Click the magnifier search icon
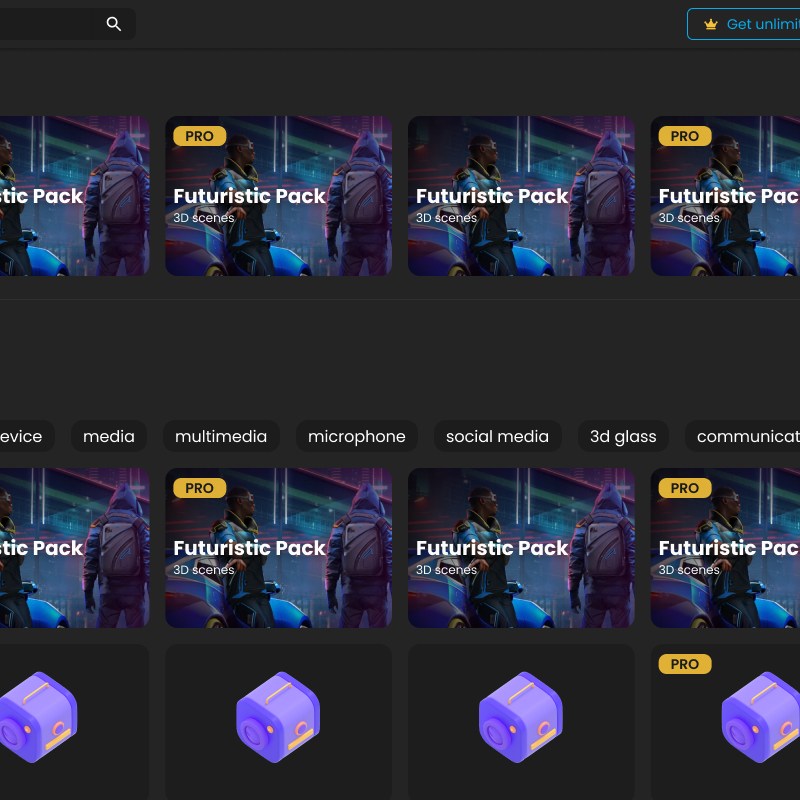This screenshot has height=800, width=800. coord(114,24)
